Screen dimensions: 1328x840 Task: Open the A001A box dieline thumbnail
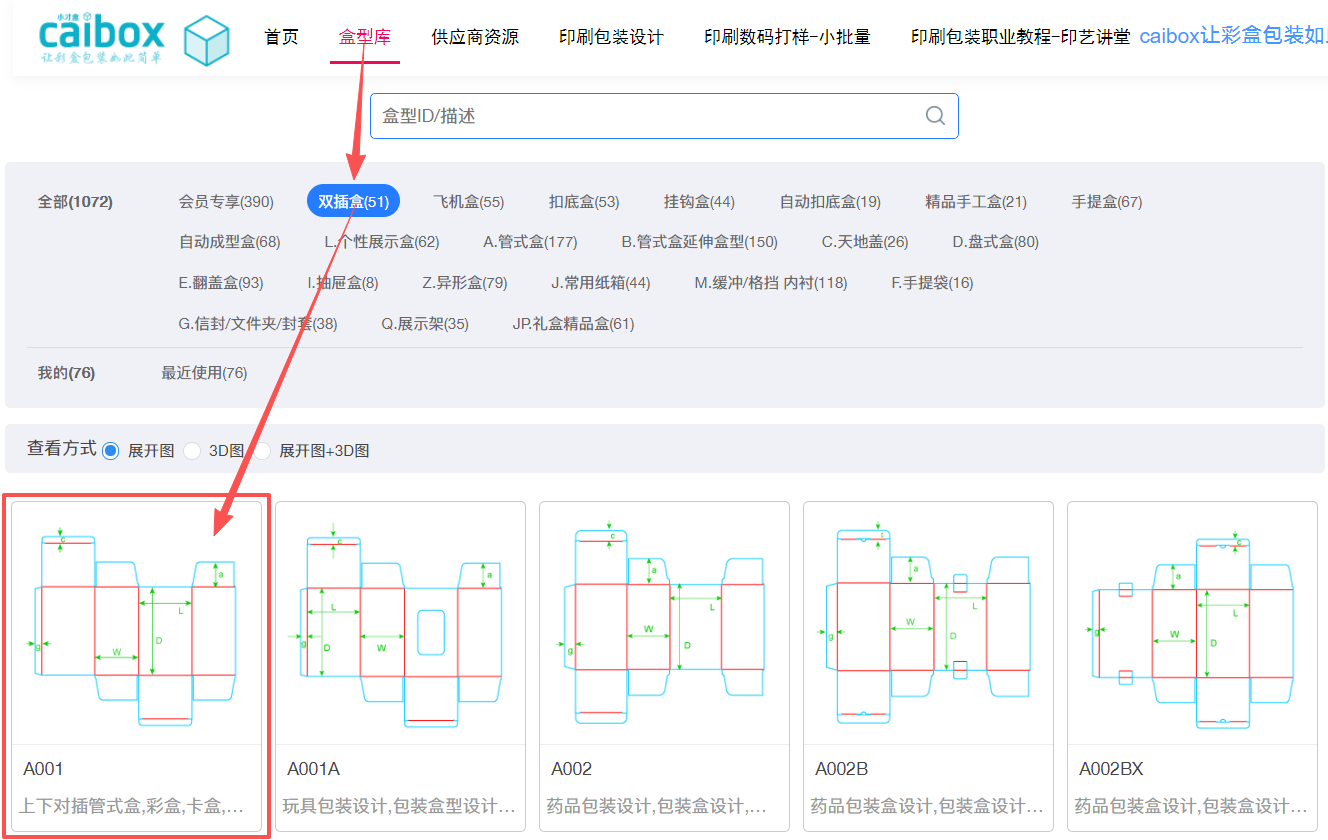click(x=400, y=624)
